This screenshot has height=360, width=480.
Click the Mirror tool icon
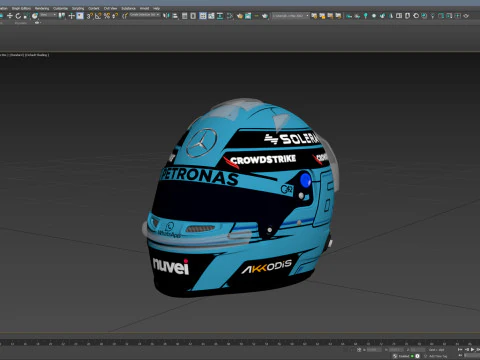(x=166, y=16)
